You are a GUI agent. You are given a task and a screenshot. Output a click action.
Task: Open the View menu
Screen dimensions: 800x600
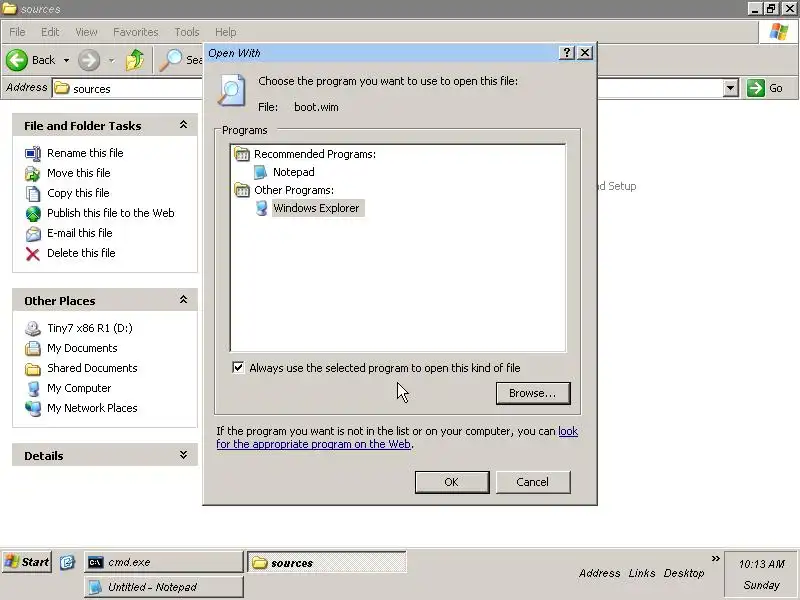click(x=86, y=32)
